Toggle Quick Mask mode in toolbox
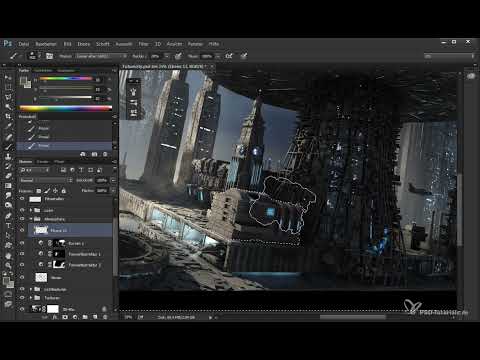Screen dimensions: 480x360 [x=8, y=294]
